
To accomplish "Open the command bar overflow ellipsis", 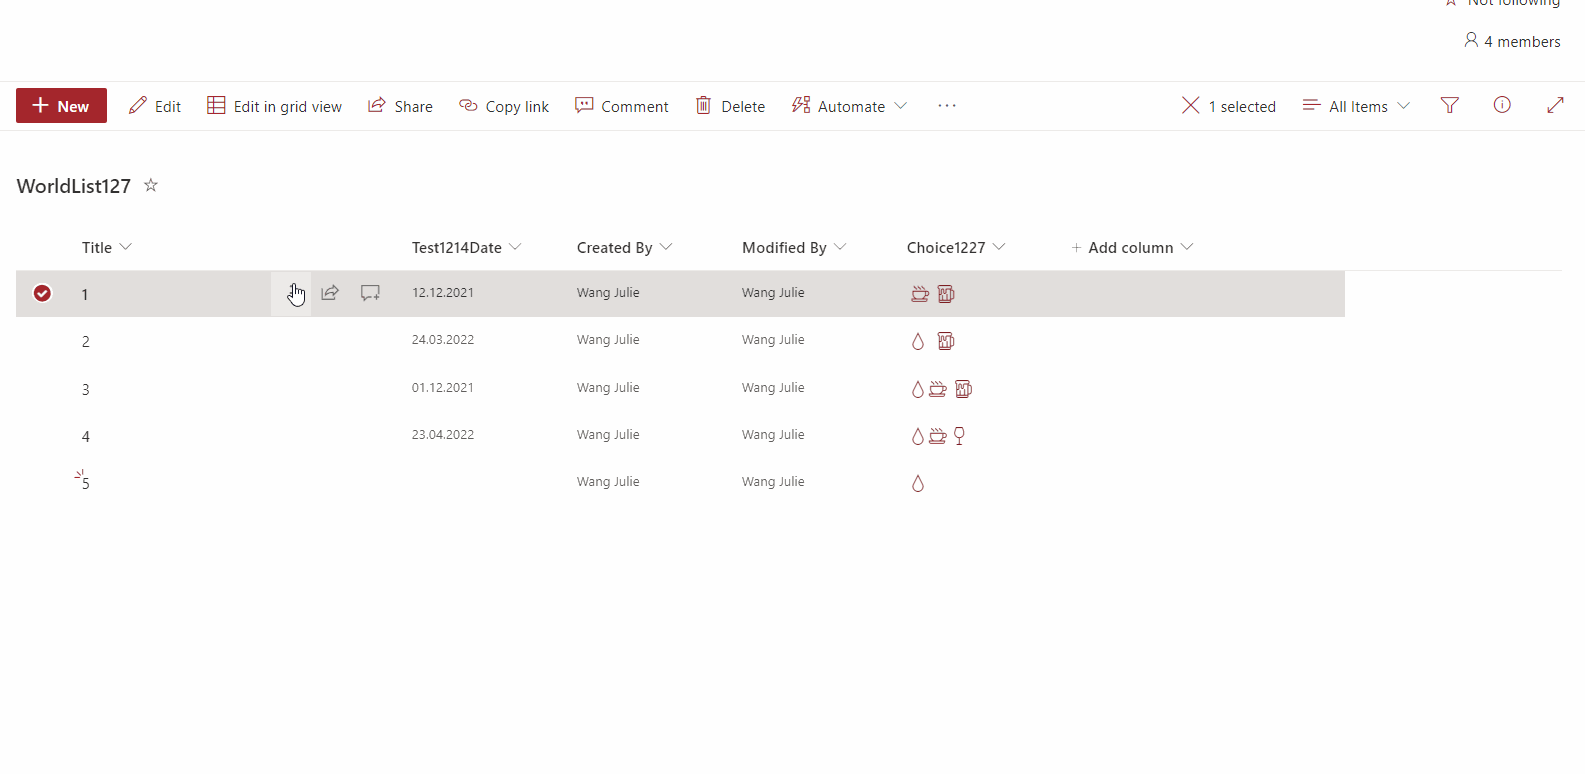I will (947, 106).
